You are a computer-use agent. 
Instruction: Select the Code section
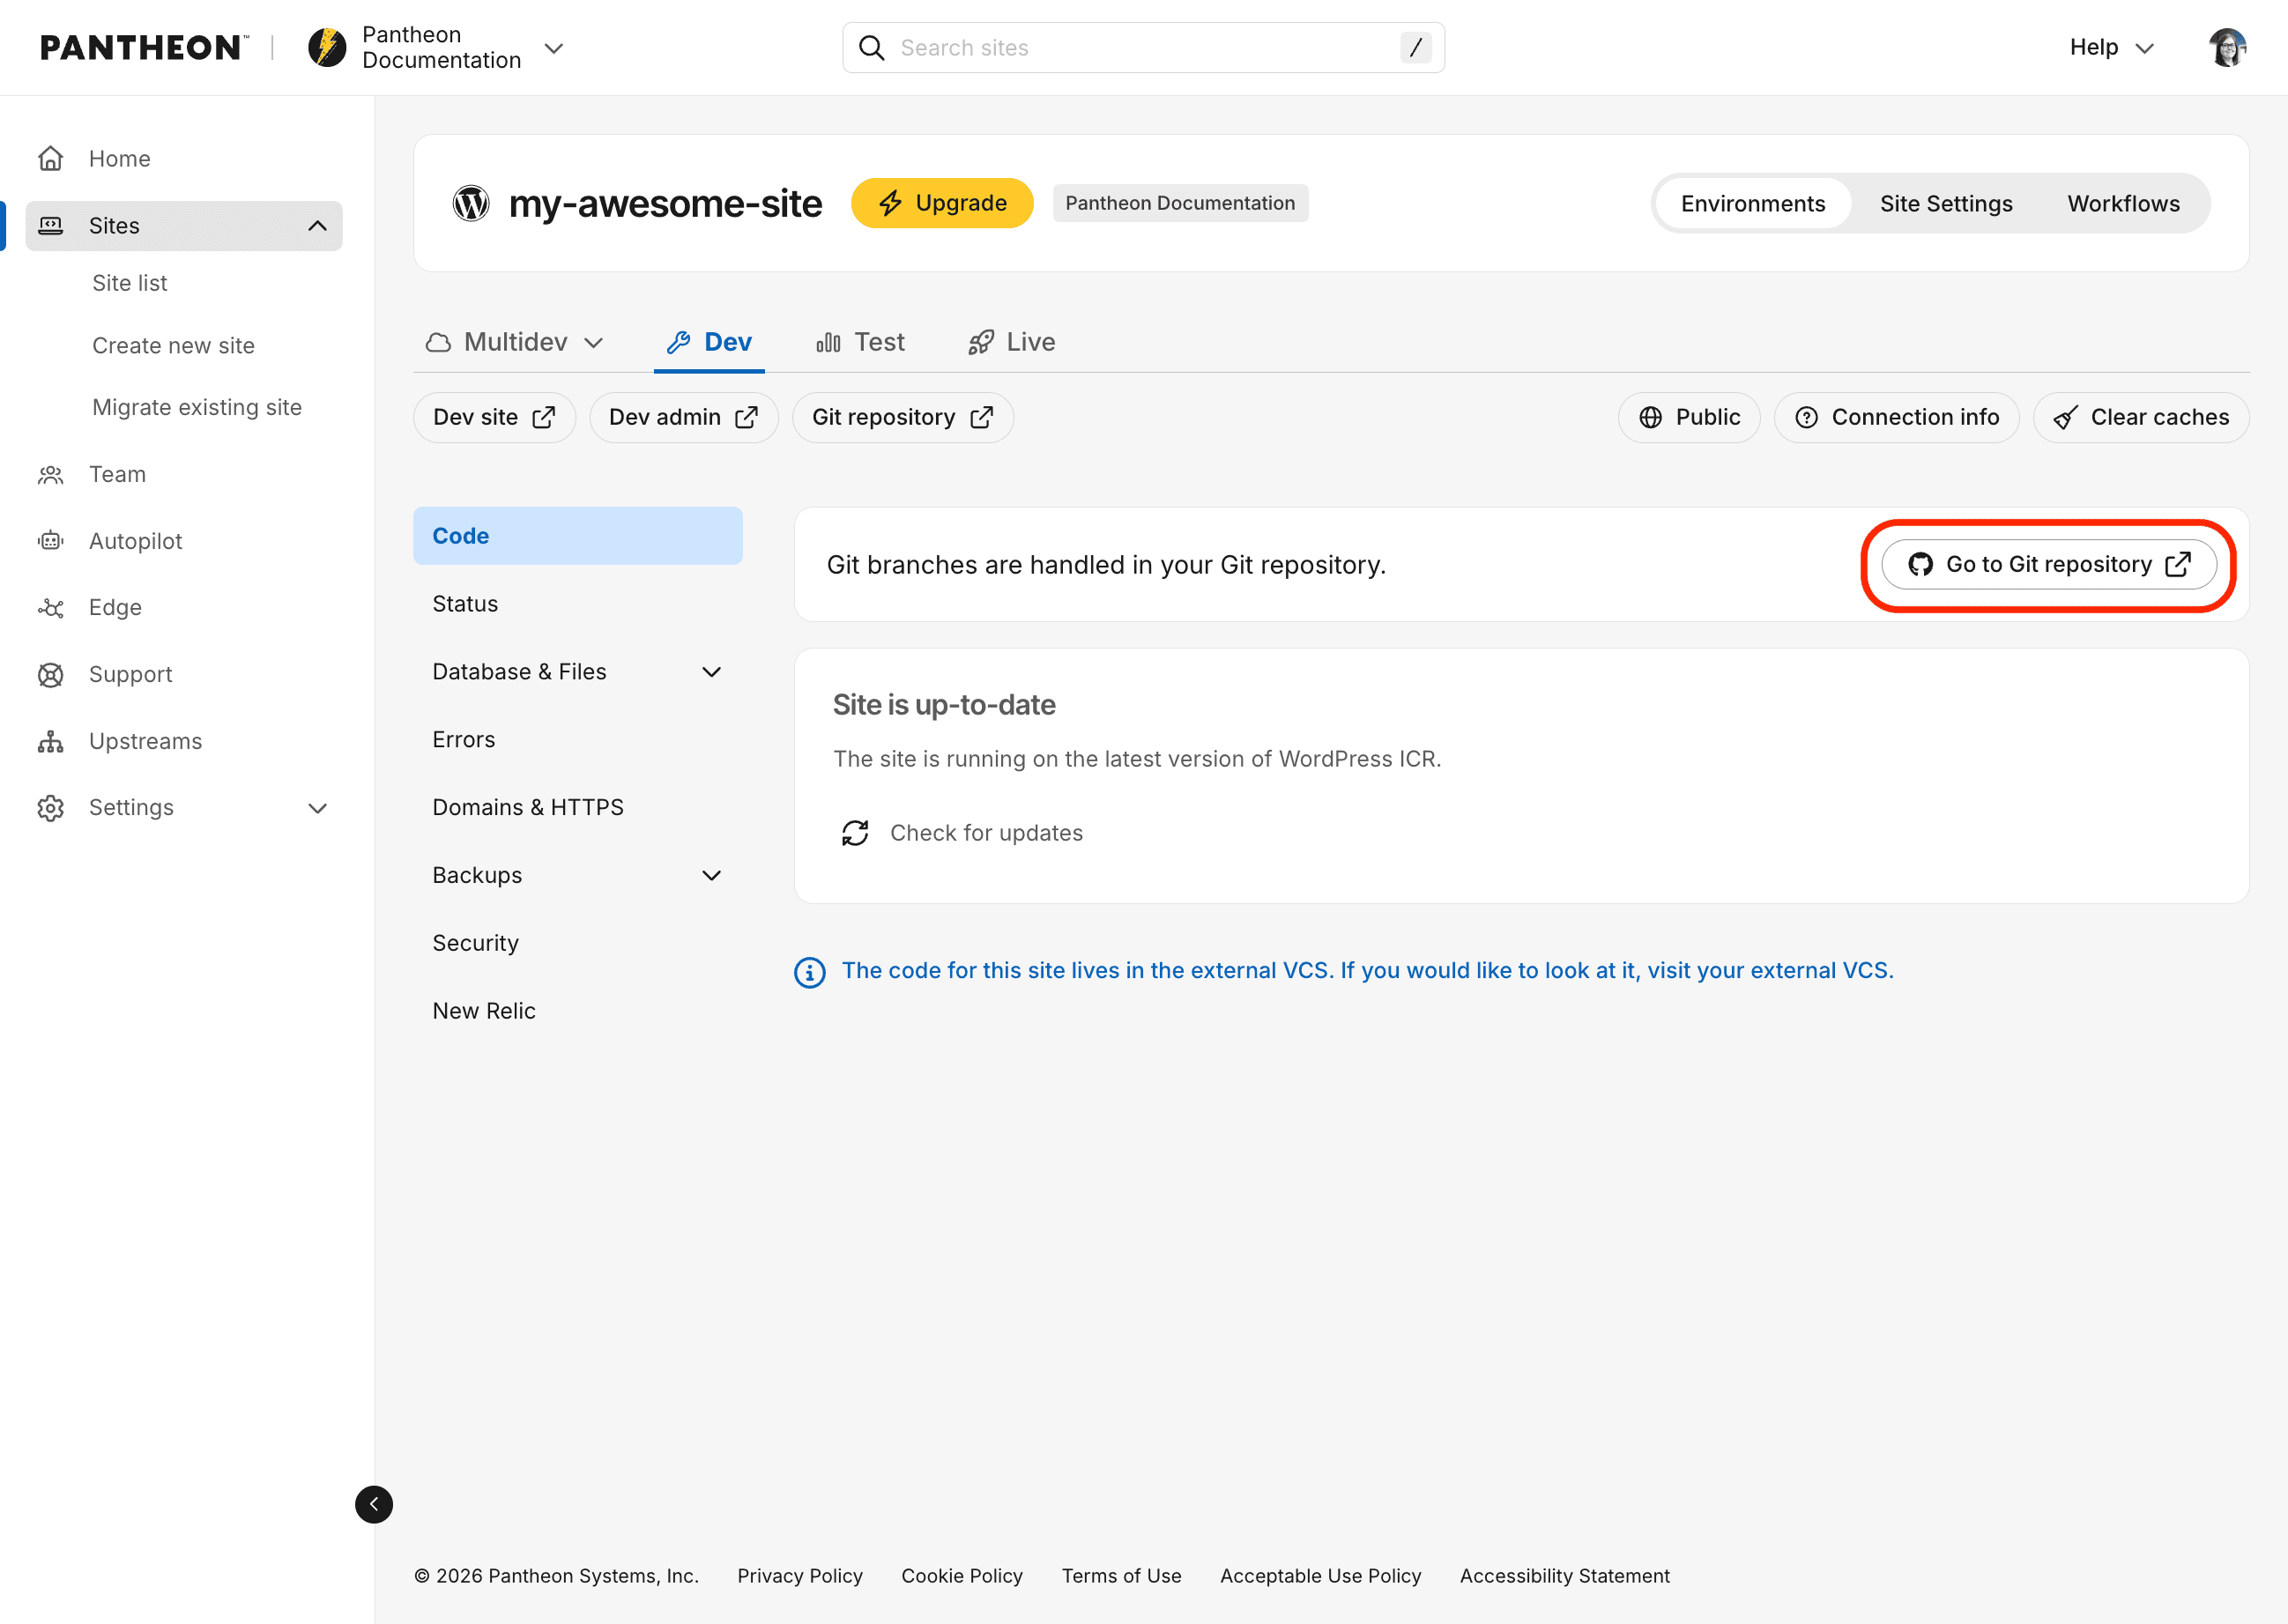point(578,536)
